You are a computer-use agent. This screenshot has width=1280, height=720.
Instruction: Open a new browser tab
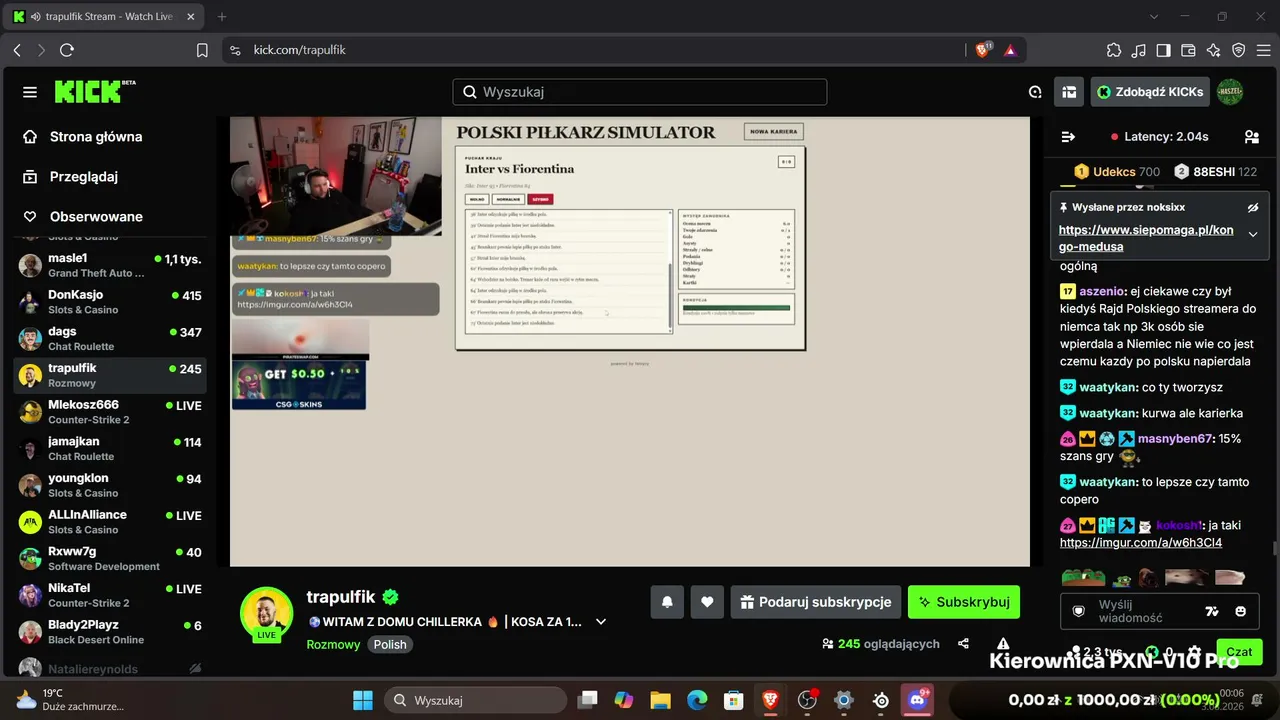[x=222, y=17]
